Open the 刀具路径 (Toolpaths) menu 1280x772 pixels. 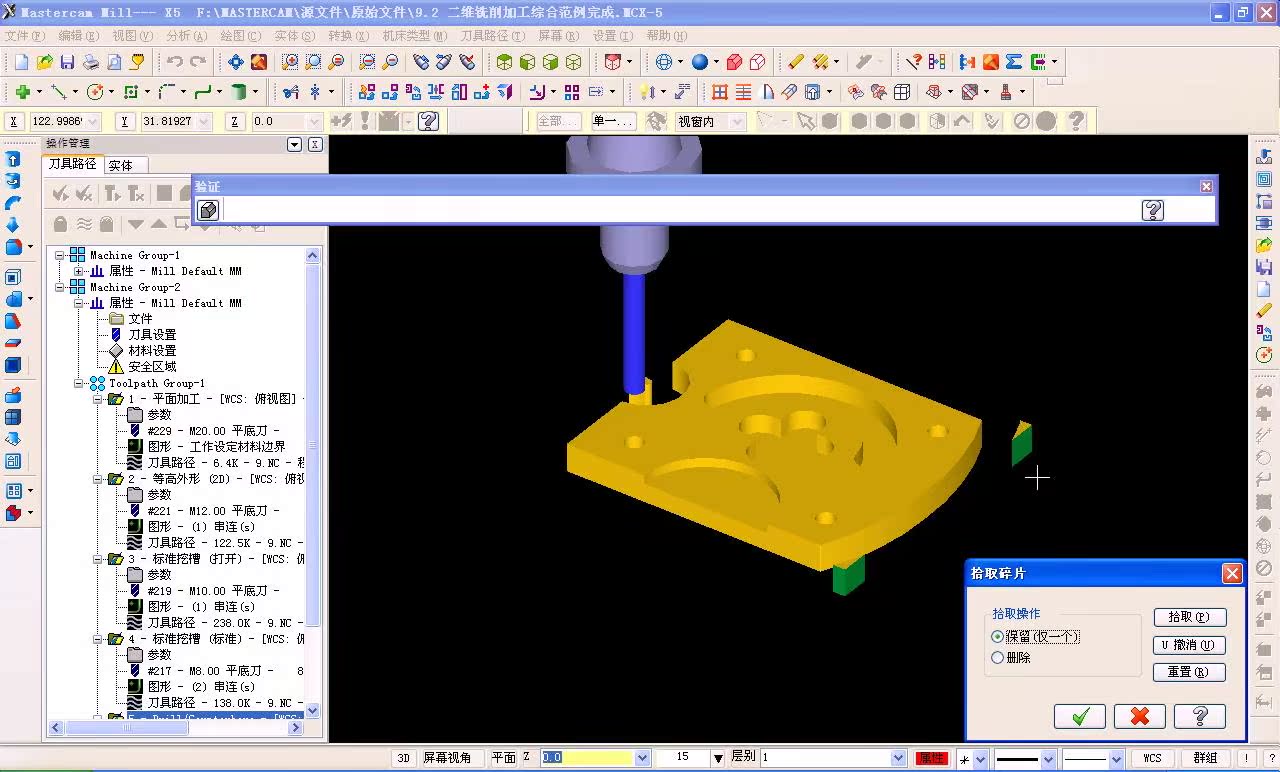[492, 35]
